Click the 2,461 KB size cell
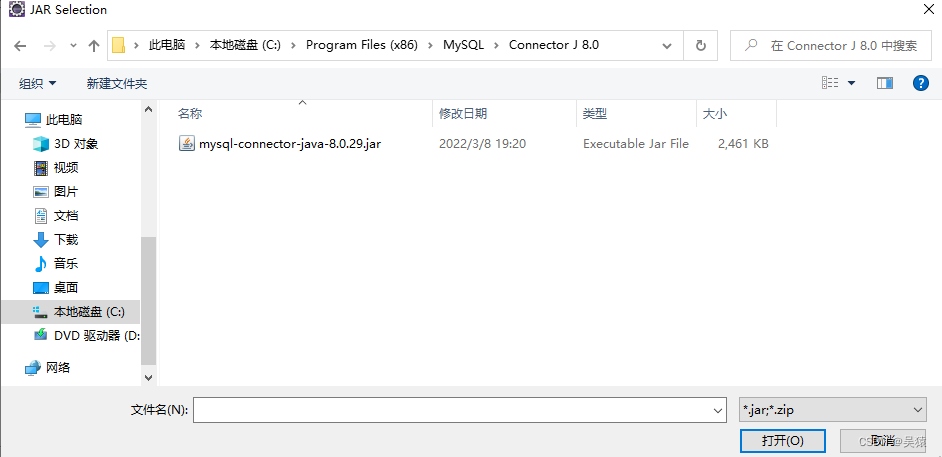 [743, 144]
